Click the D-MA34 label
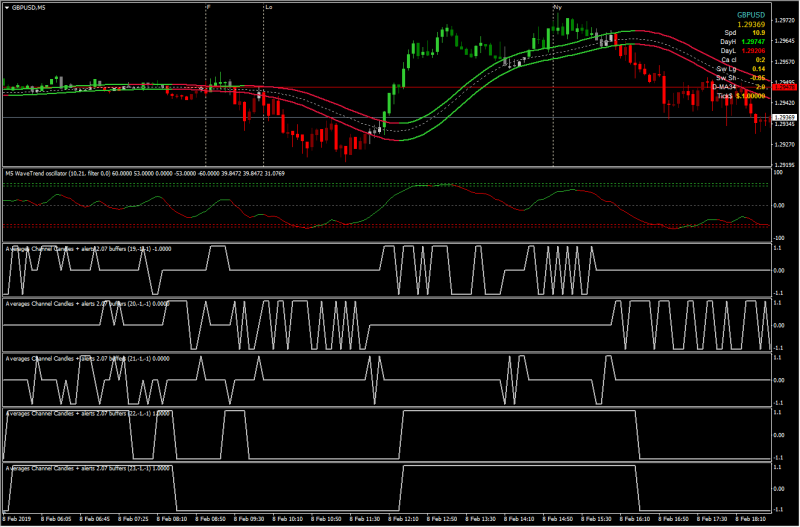Screen dimensions: 800x527 (x=724, y=87)
